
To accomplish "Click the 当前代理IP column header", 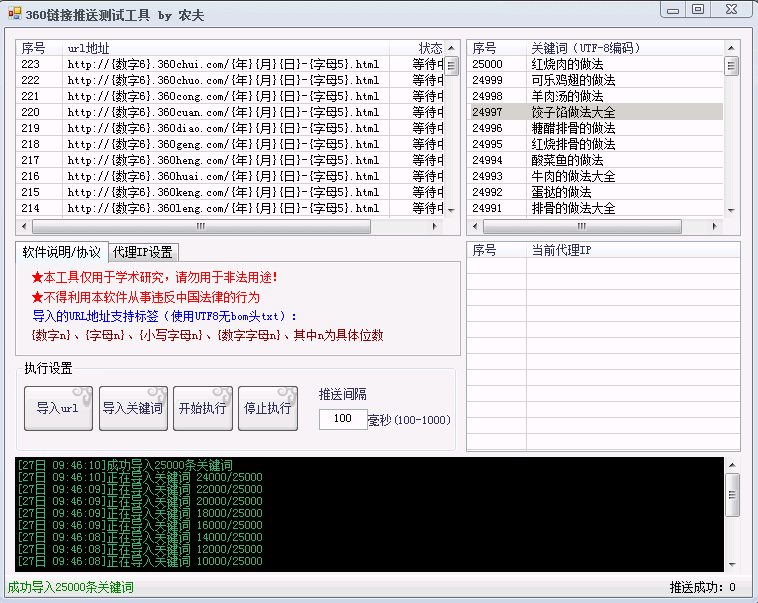I will tap(633, 250).
